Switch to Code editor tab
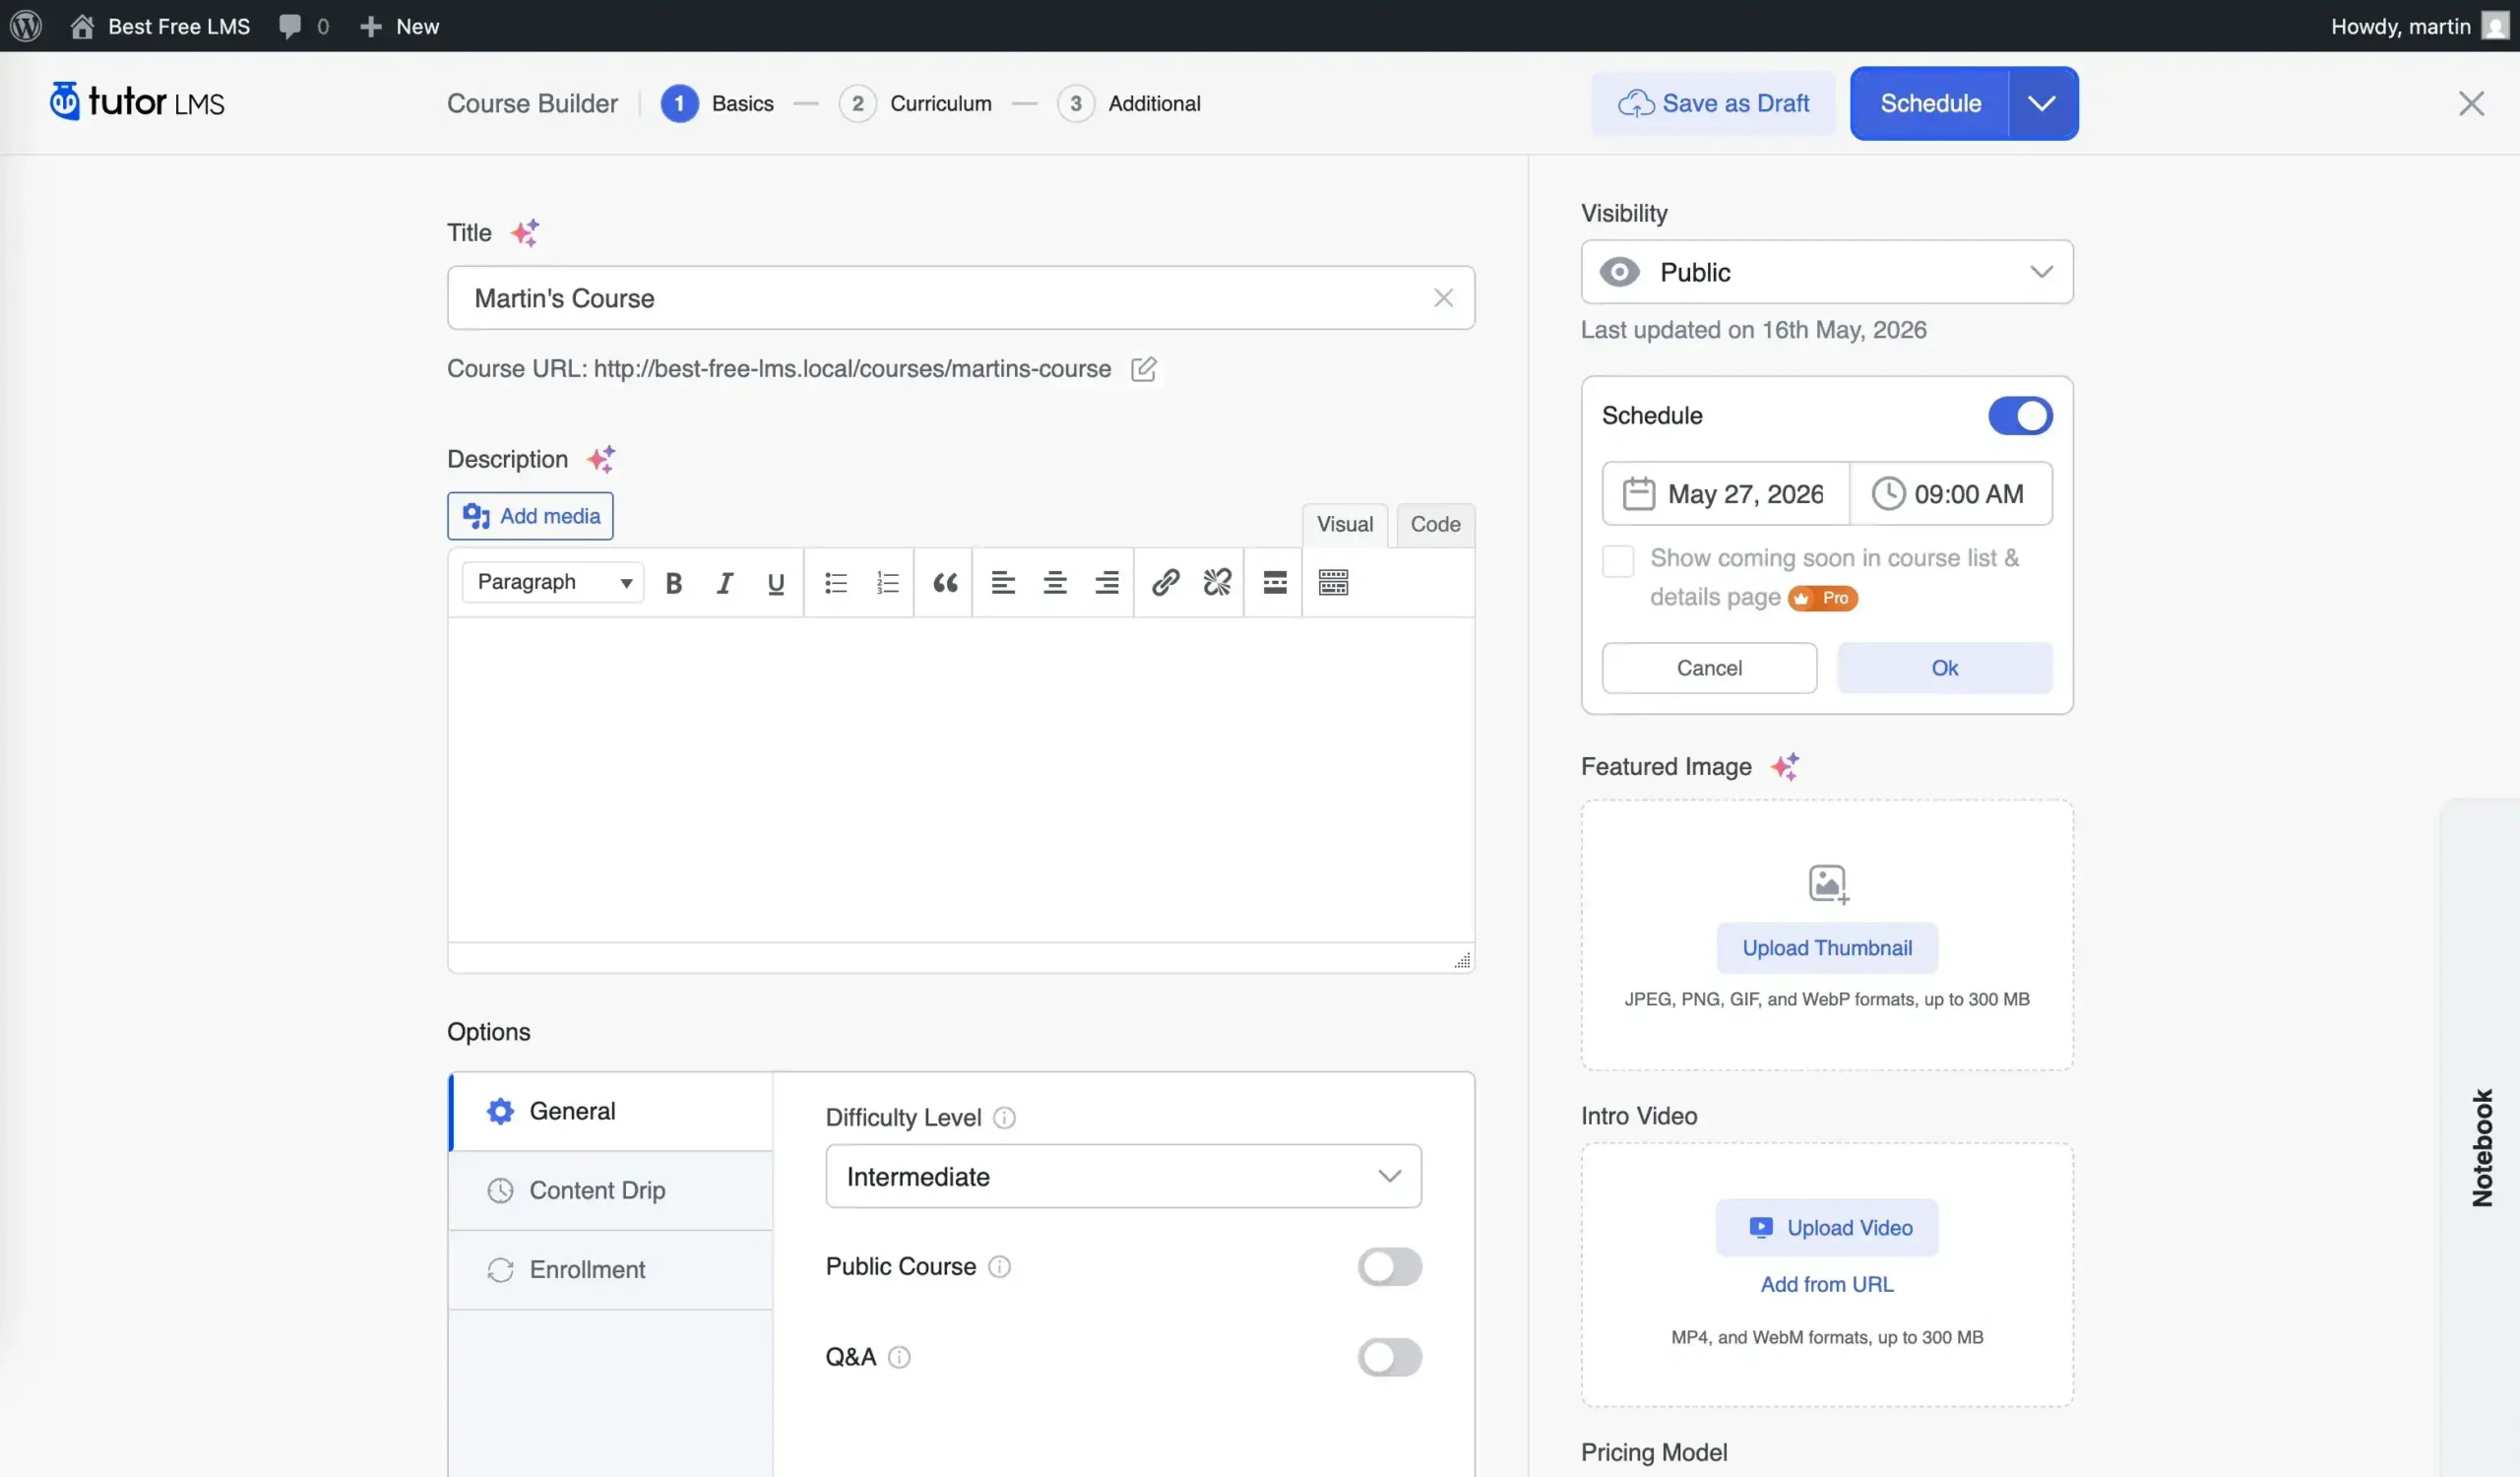Viewport: 2520px width, 1477px height. coord(1435,525)
